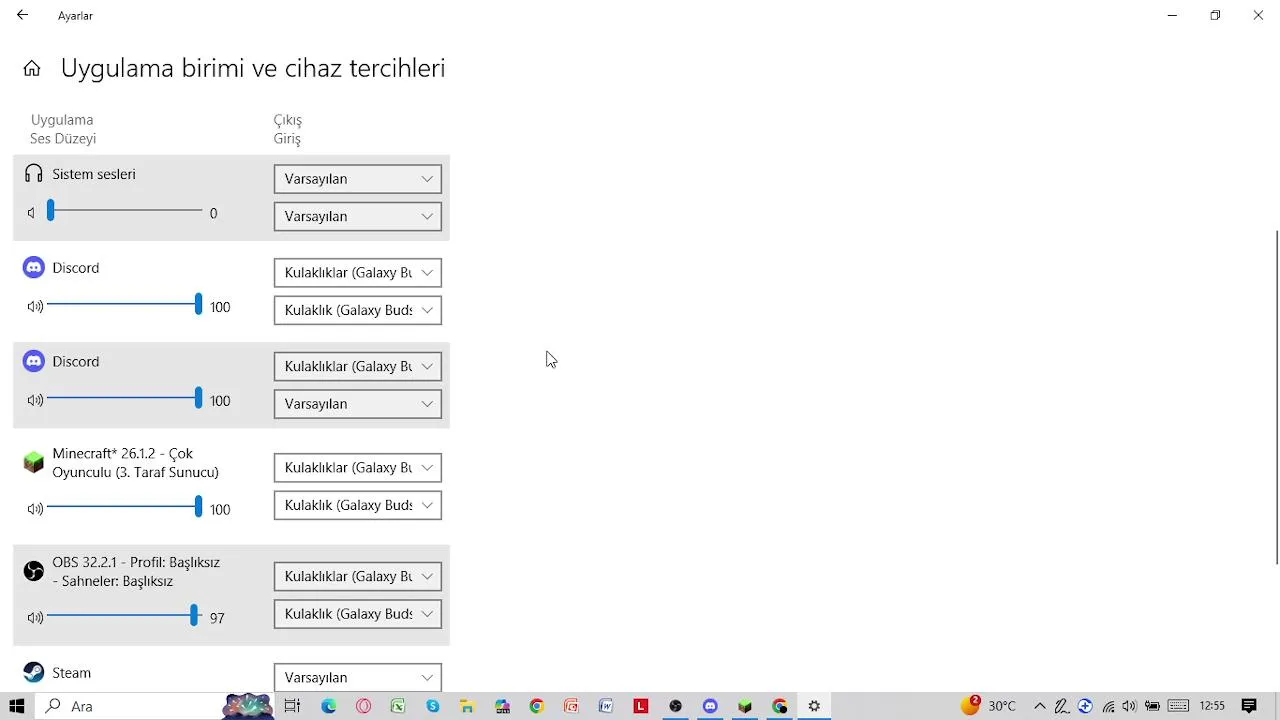This screenshot has height=720, width=1280.
Task: Launch Opera browser from the taskbar
Action: (363, 706)
